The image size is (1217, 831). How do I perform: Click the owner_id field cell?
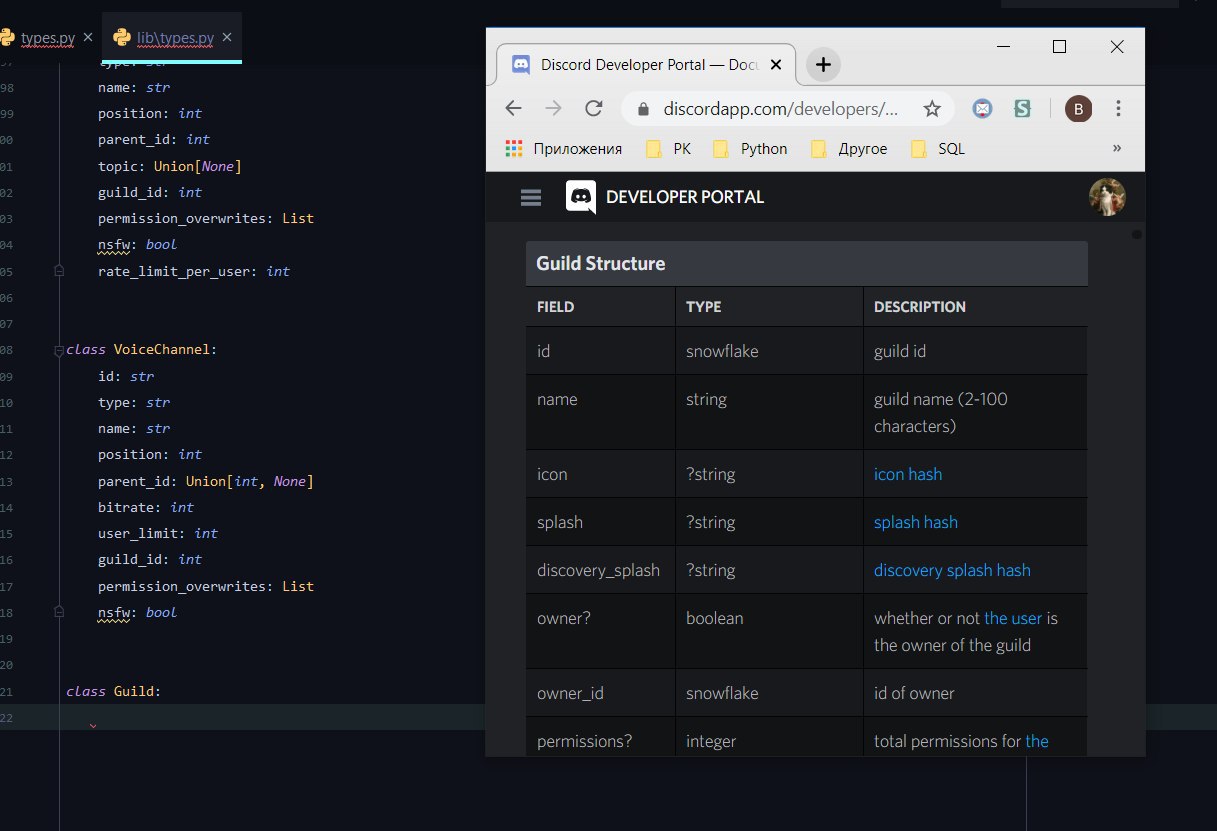(x=600, y=693)
